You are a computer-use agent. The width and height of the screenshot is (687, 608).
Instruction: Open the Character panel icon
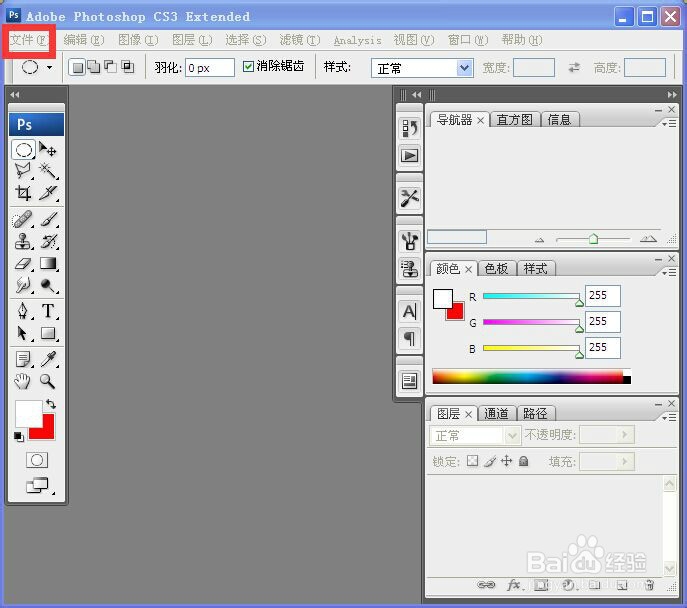coord(409,311)
